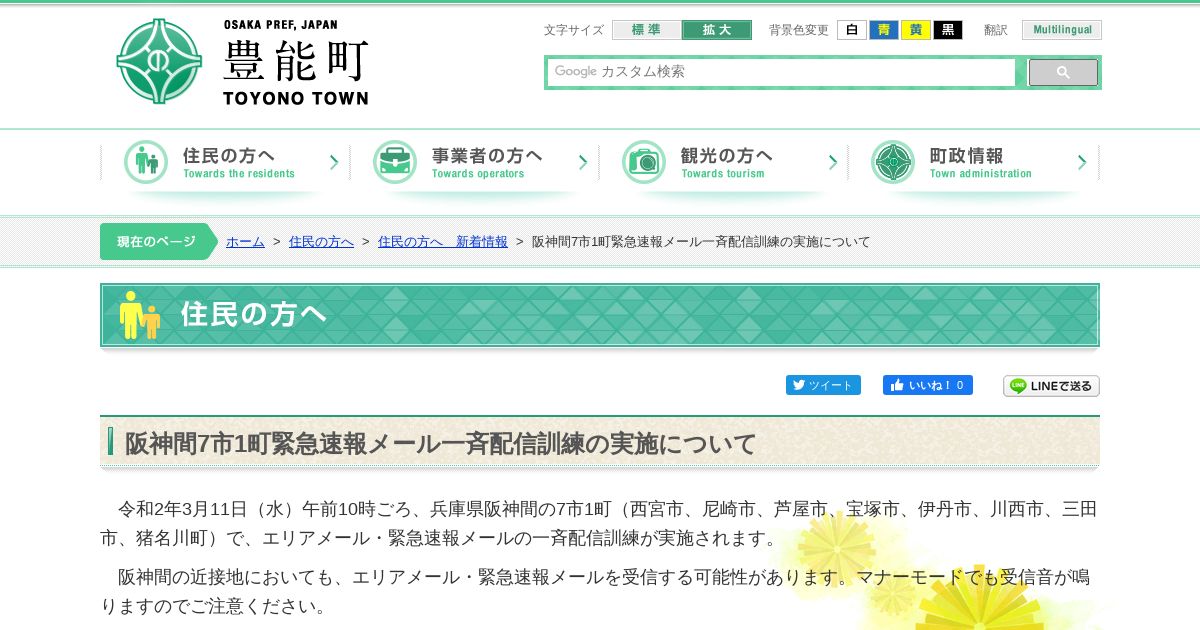Switch background color to black 黒

(948, 30)
